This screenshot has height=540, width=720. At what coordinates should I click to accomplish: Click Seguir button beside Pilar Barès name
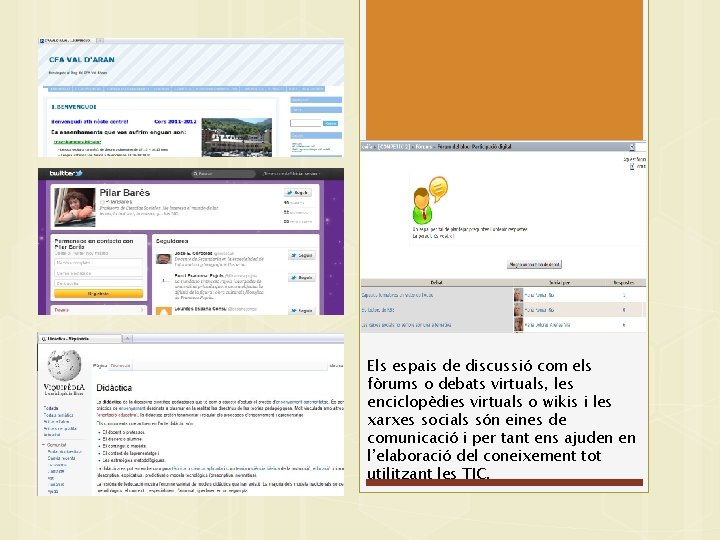(x=298, y=193)
